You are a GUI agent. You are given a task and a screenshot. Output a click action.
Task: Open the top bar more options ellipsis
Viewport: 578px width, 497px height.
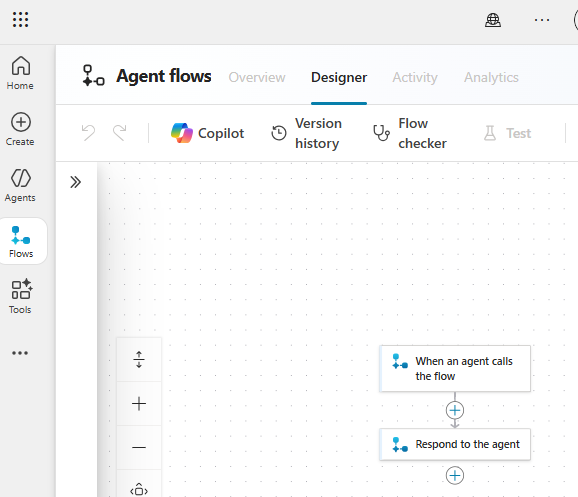pyautogui.click(x=542, y=20)
